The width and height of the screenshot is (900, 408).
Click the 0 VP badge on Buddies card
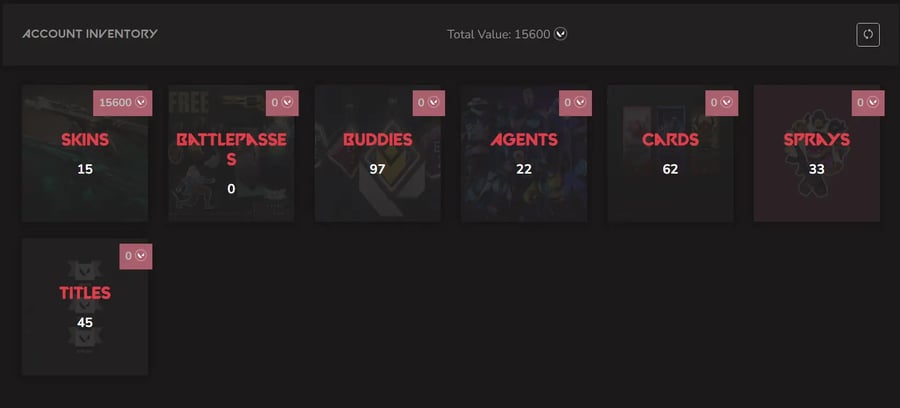(429, 103)
